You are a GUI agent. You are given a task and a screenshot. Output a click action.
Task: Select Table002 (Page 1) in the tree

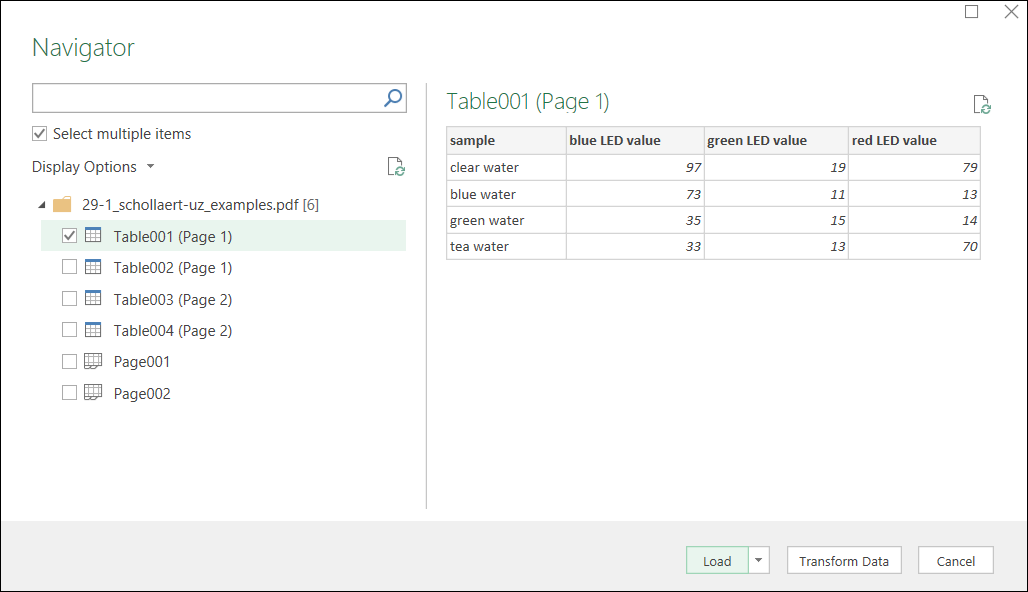172,268
